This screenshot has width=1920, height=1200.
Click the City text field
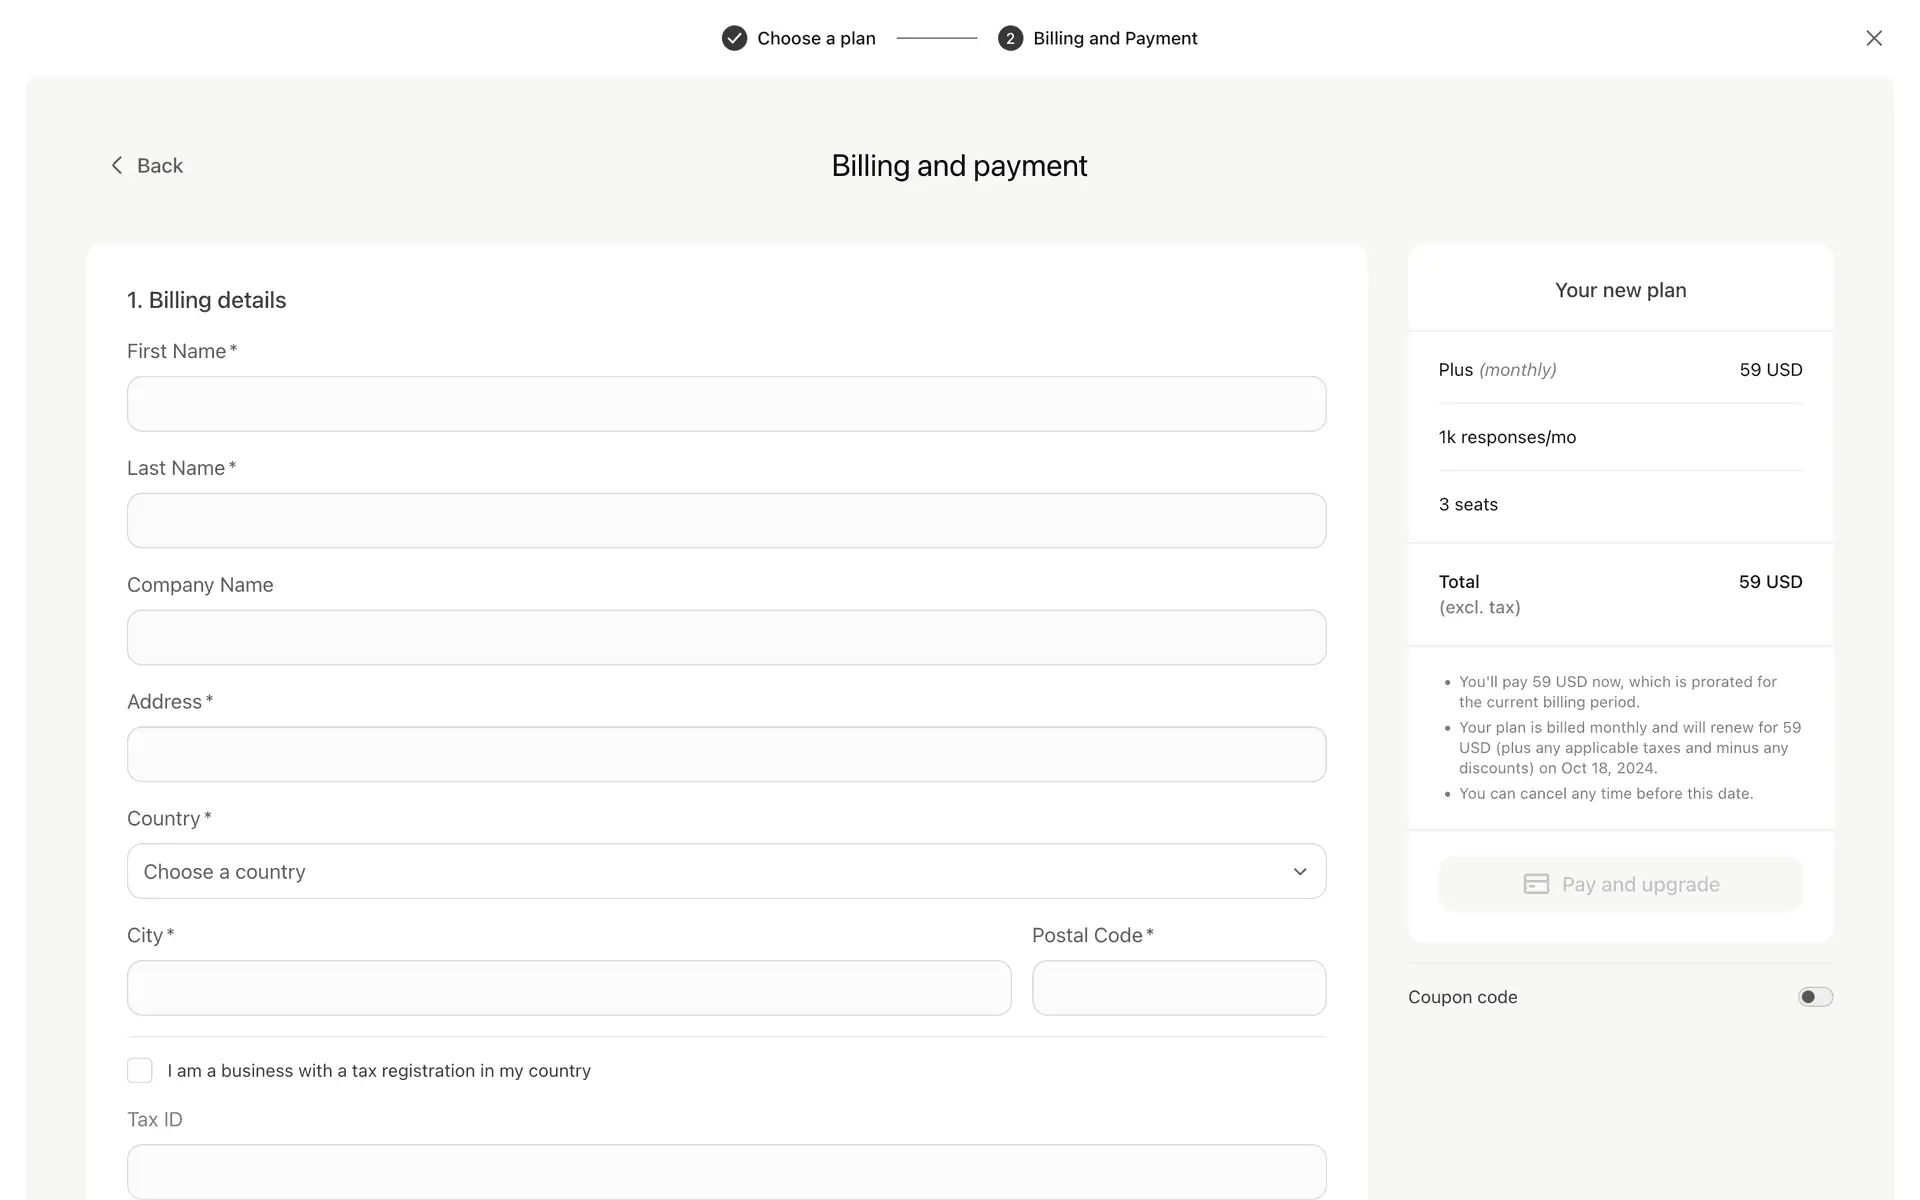coord(568,988)
